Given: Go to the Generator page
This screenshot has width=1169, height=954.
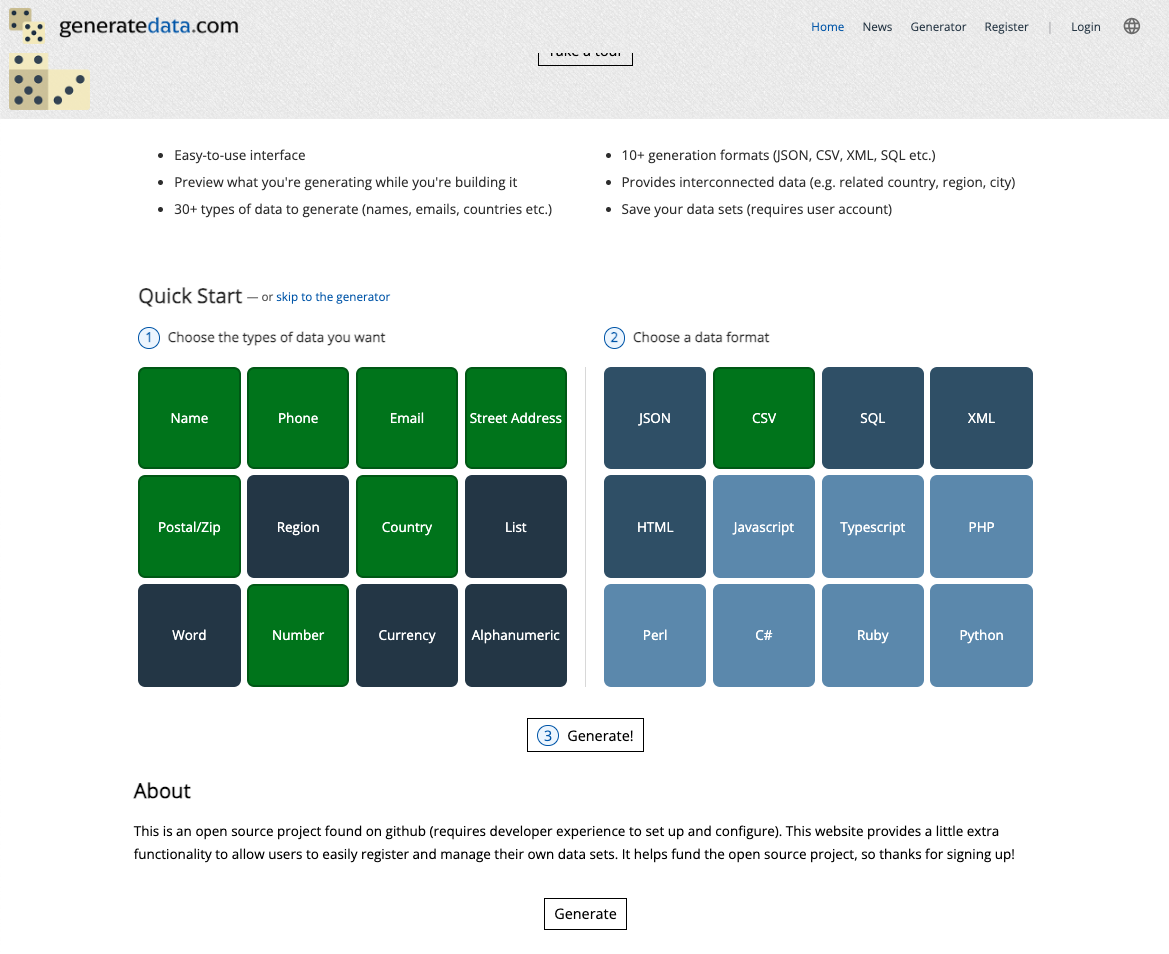Looking at the screenshot, I should pos(938,27).
